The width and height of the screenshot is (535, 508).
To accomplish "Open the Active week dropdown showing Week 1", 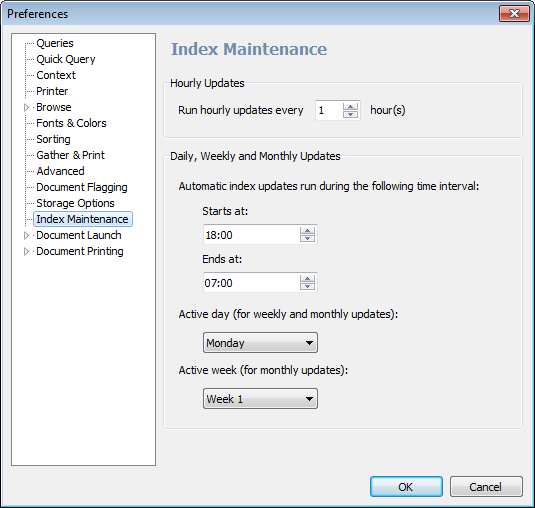I will point(260,398).
